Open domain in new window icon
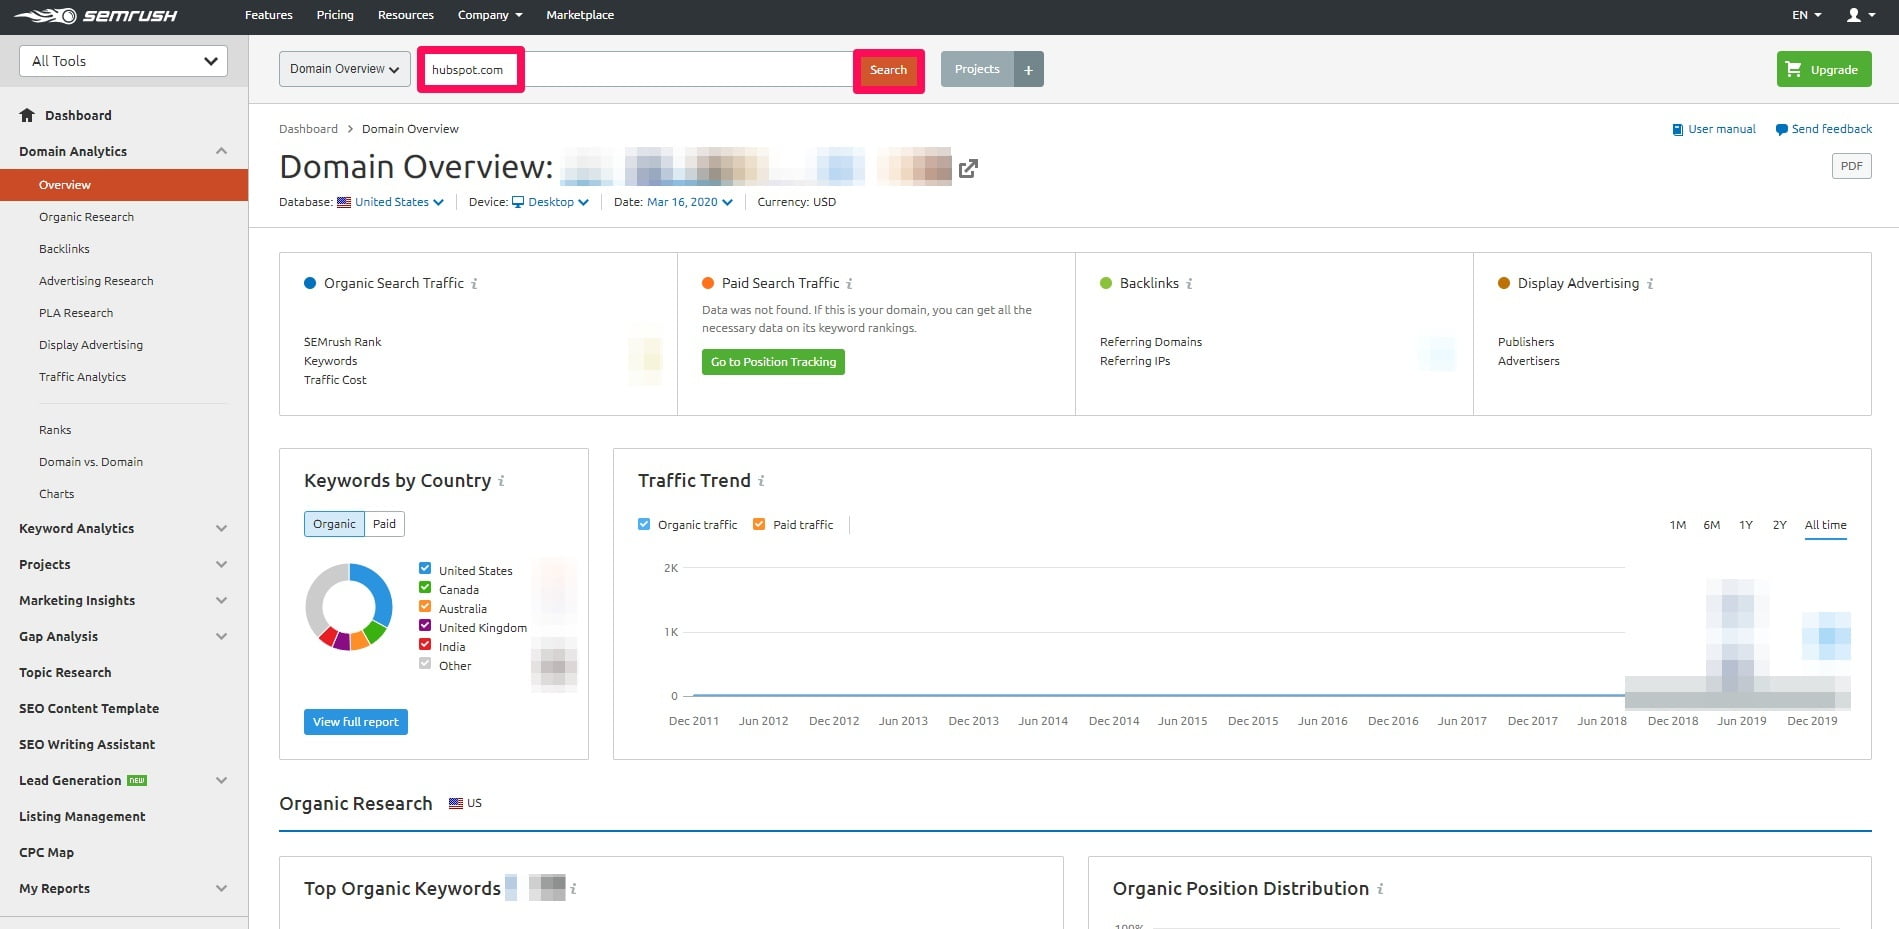 [968, 169]
